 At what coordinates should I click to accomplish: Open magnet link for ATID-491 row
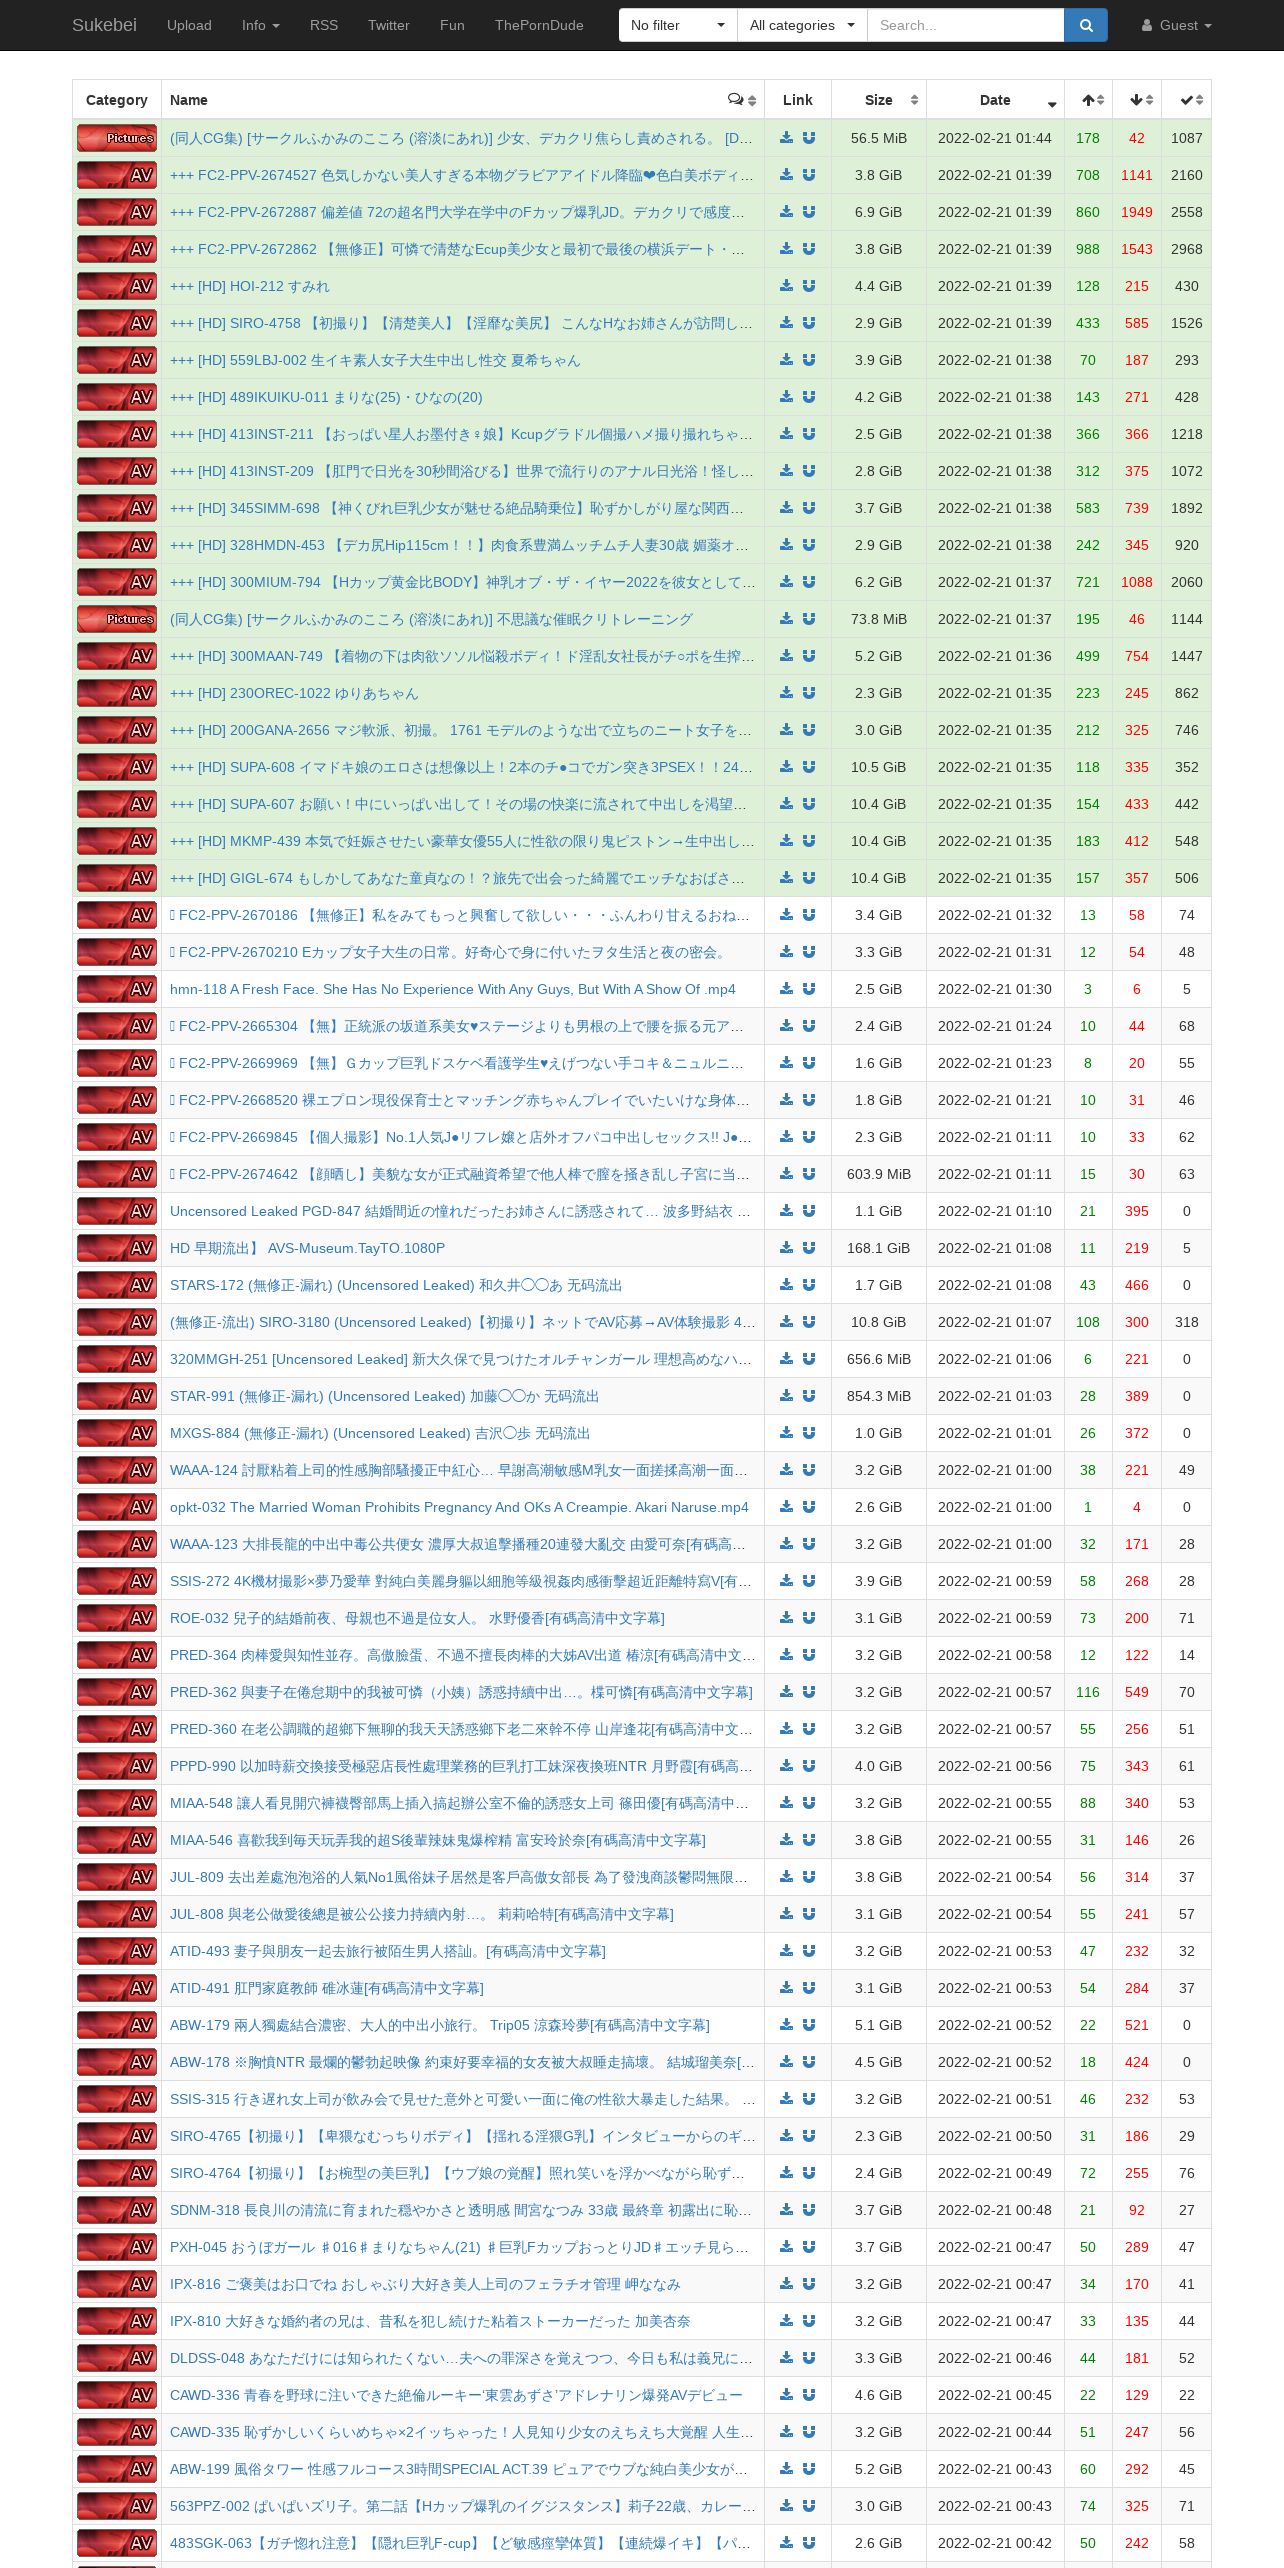[809, 1988]
